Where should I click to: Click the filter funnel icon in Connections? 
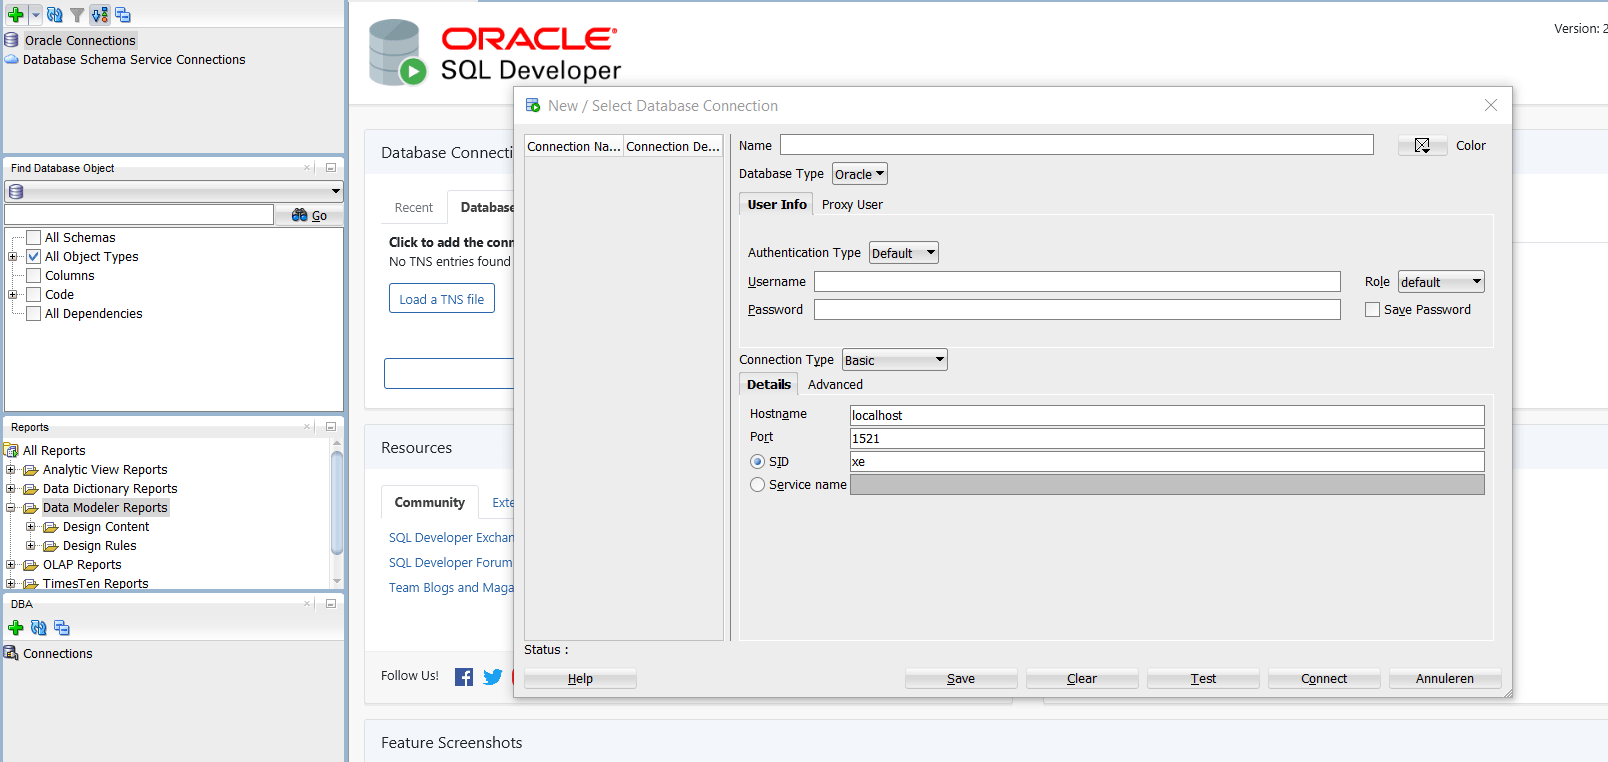pyautogui.click(x=77, y=14)
